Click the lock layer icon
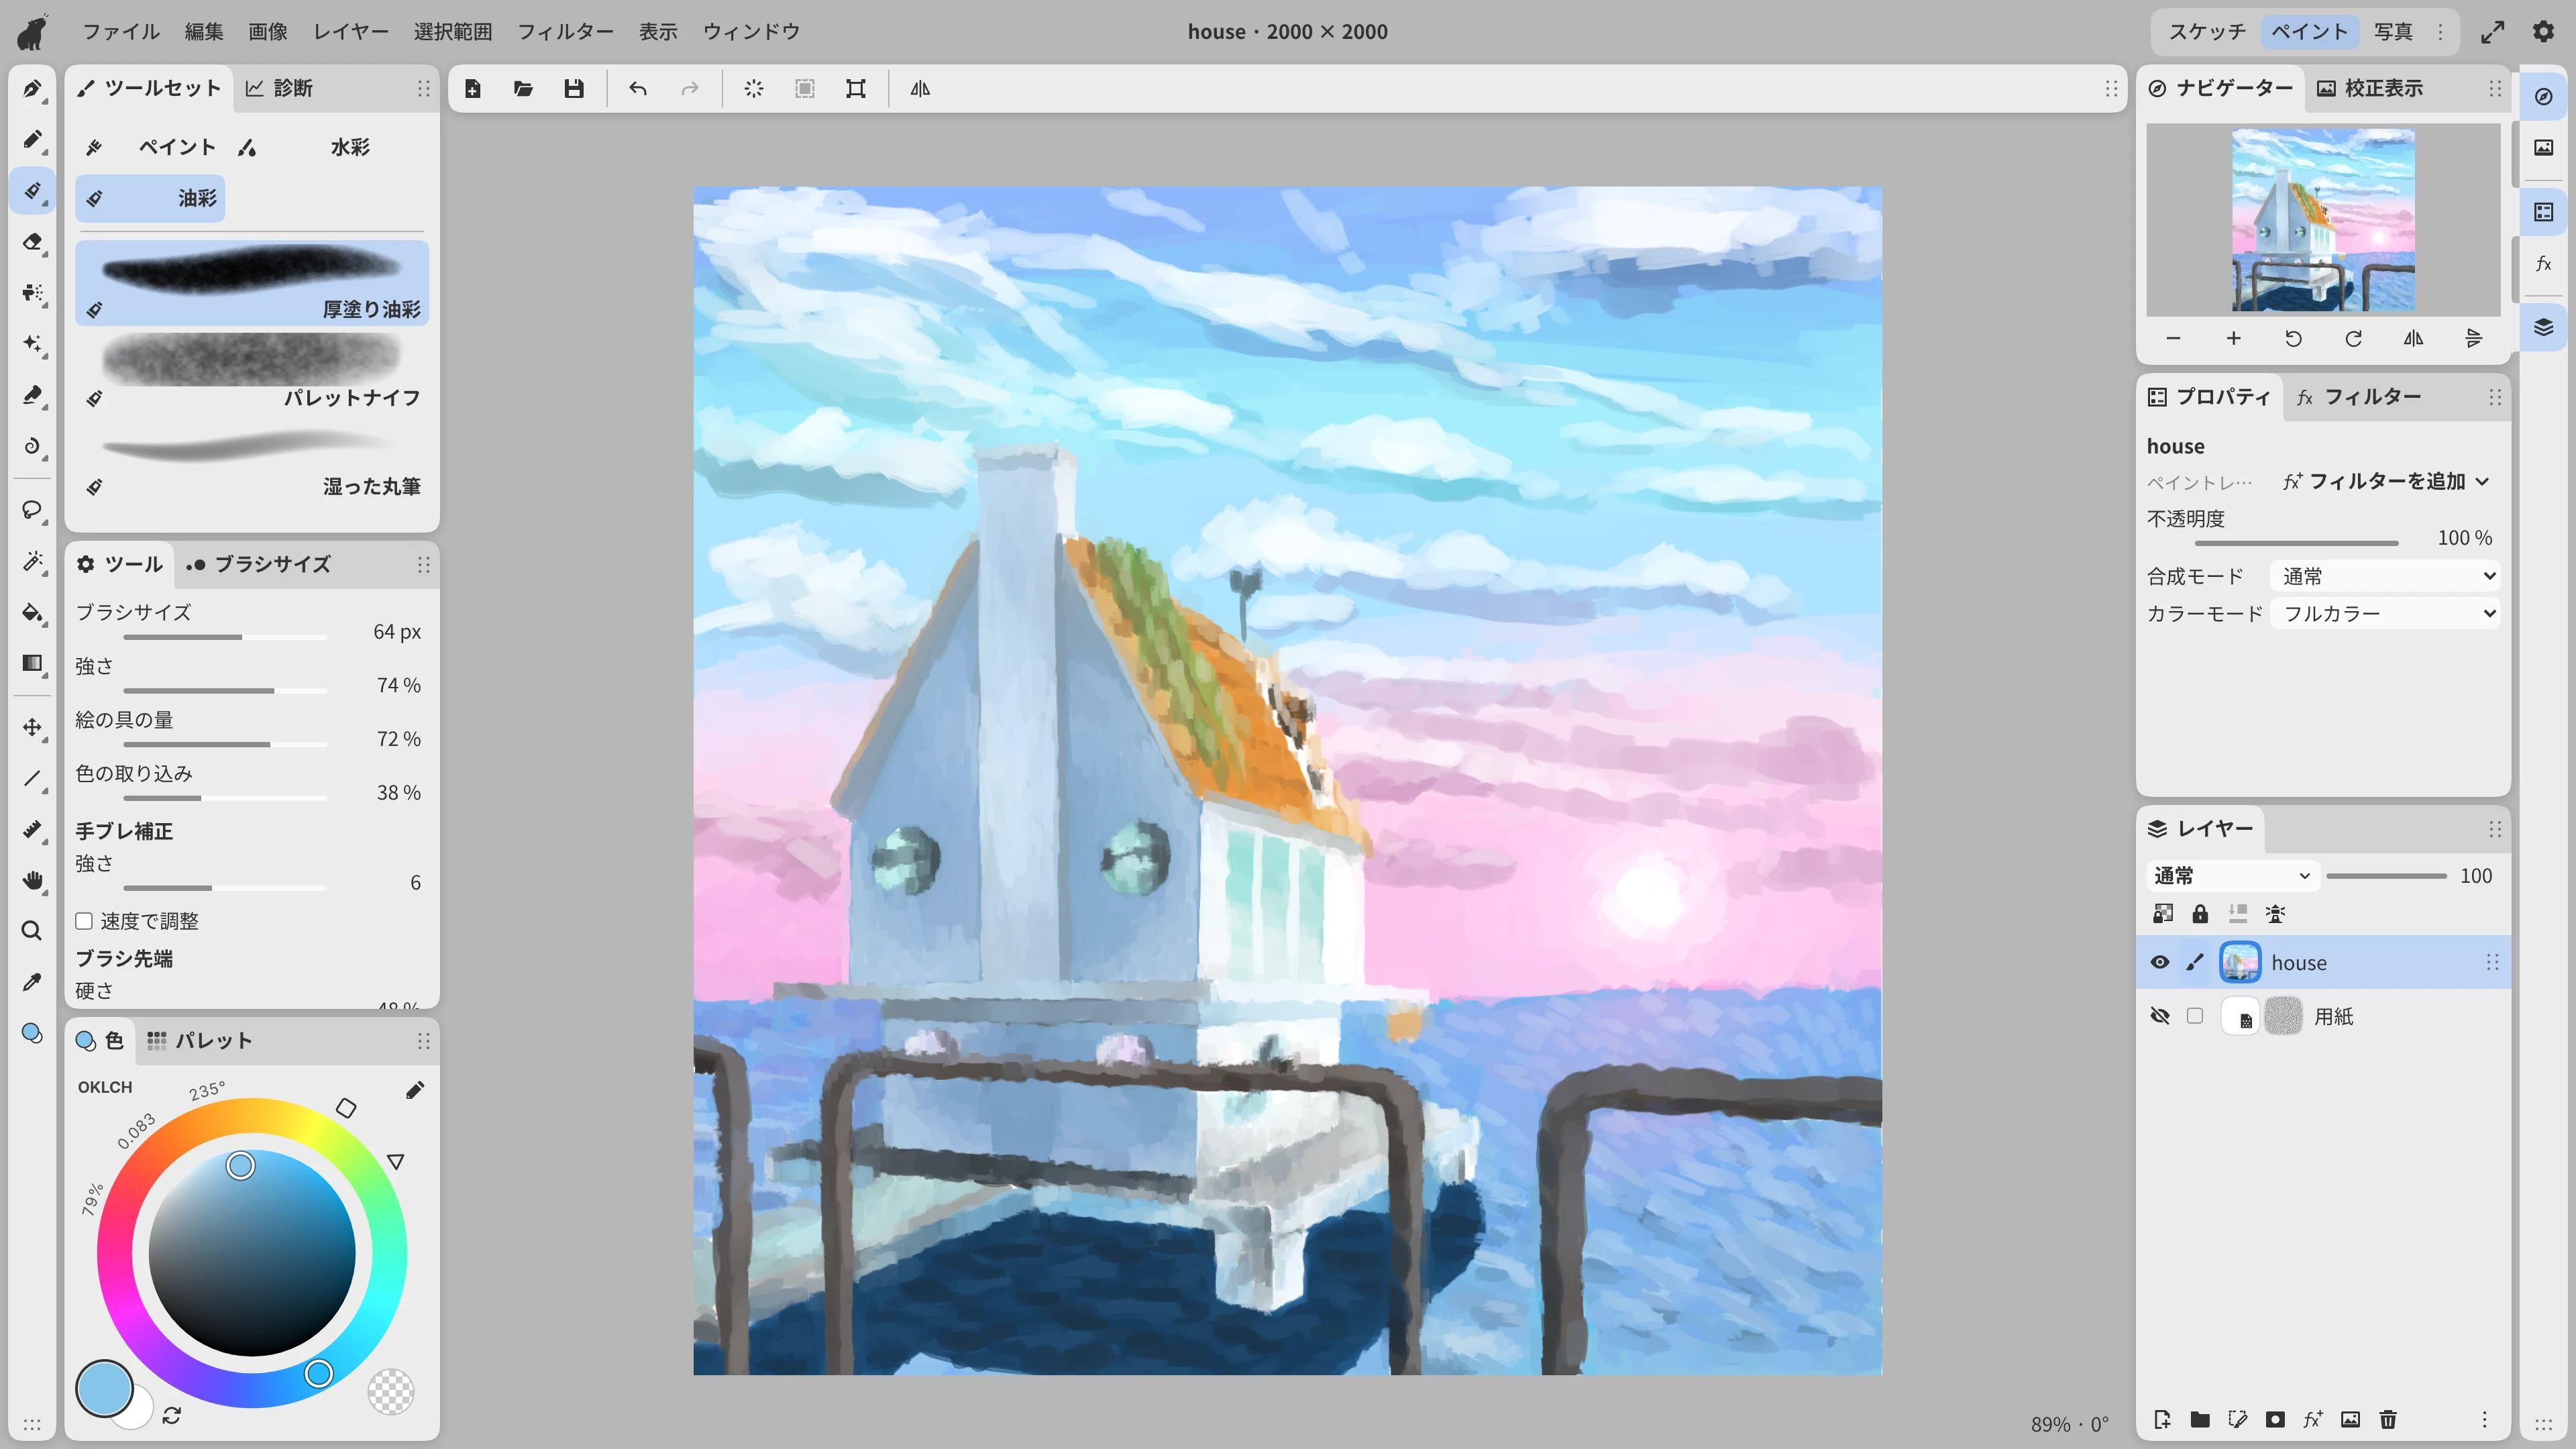2576x1449 pixels. pyautogui.click(x=2200, y=913)
